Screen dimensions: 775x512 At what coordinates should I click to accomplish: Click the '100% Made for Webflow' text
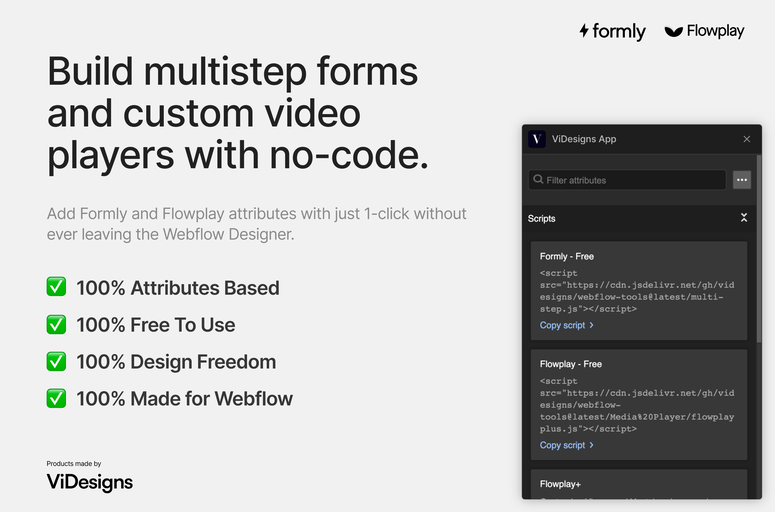coord(184,399)
